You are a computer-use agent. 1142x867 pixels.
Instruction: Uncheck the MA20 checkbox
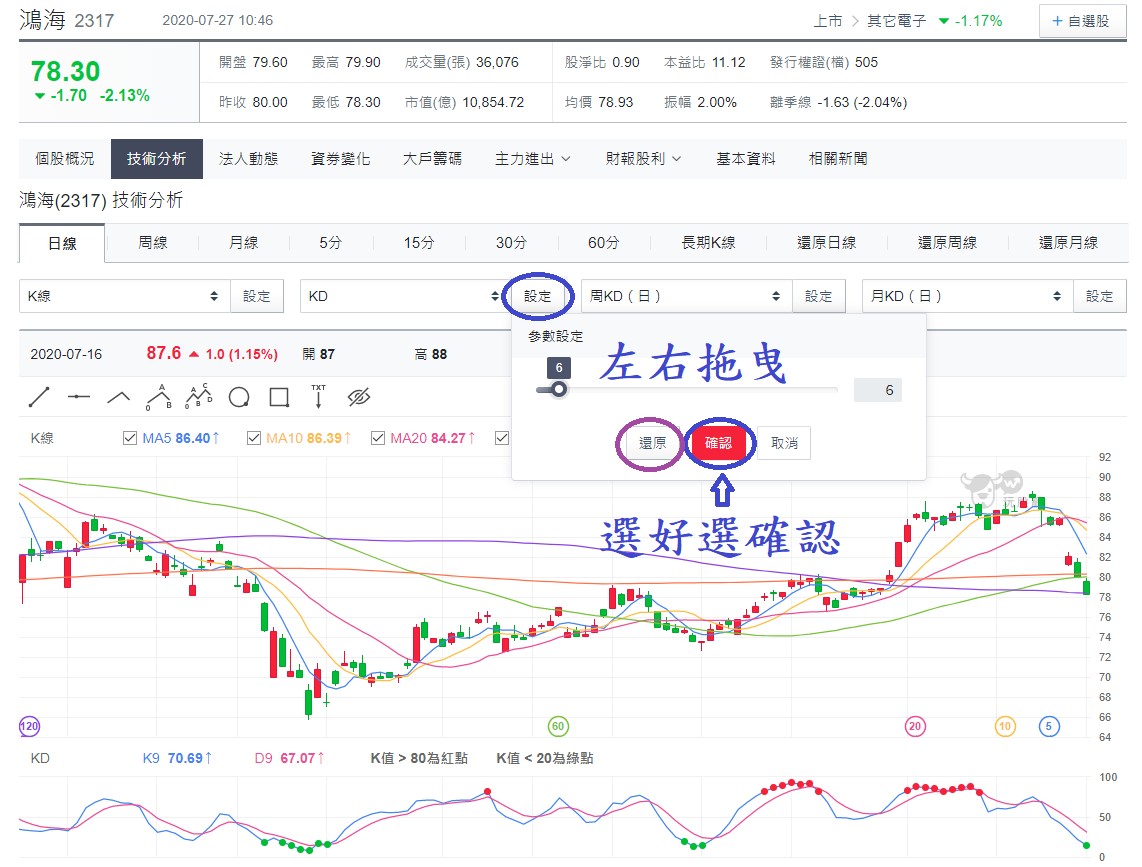[x=377, y=438]
